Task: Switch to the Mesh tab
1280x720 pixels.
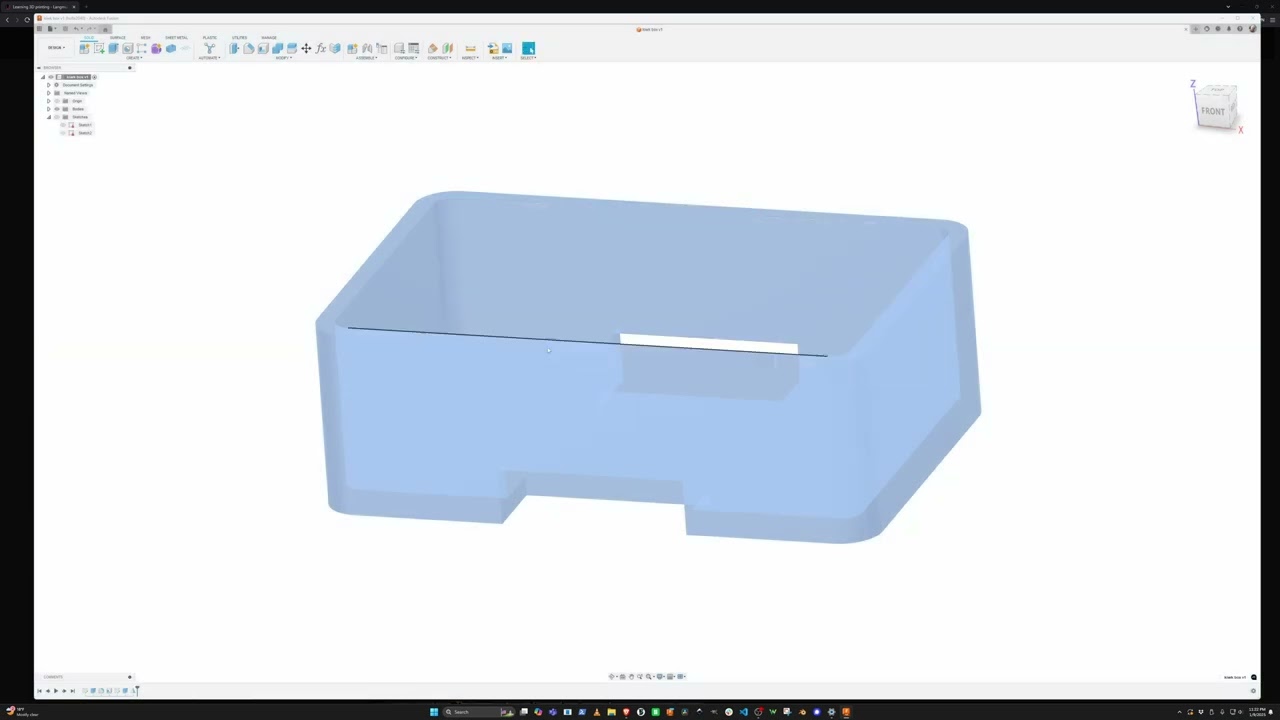Action: (x=146, y=38)
